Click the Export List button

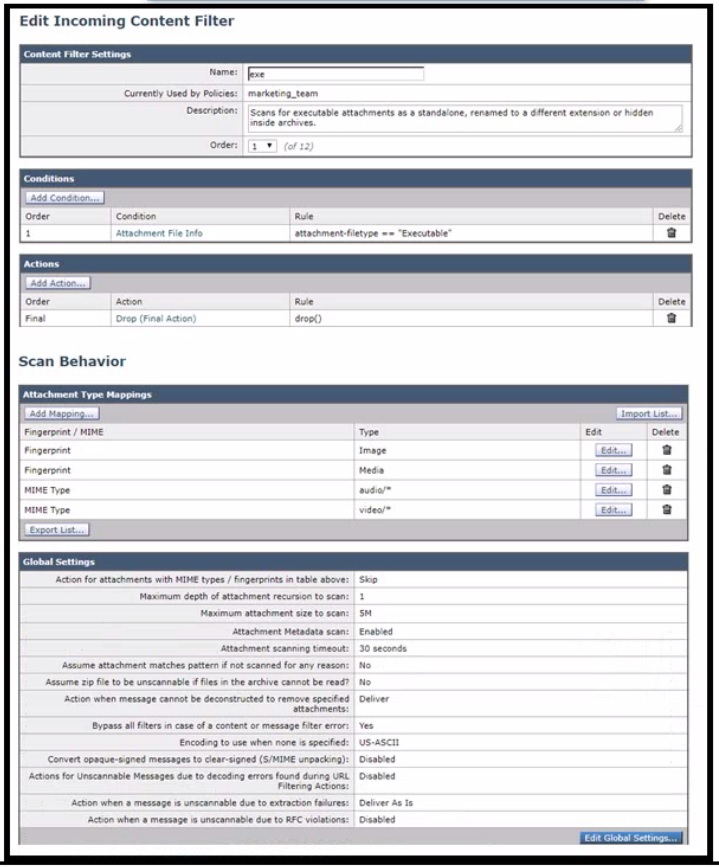coord(57,528)
